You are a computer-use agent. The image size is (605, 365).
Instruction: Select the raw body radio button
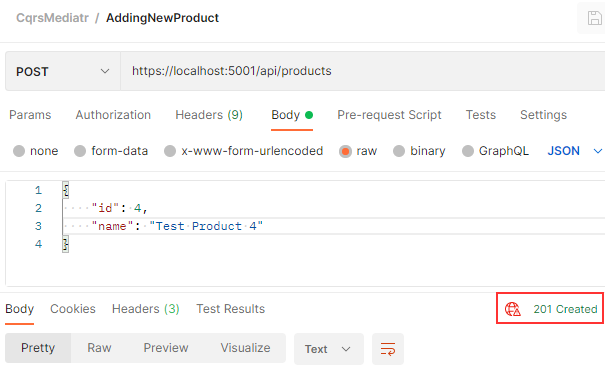(345, 151)
